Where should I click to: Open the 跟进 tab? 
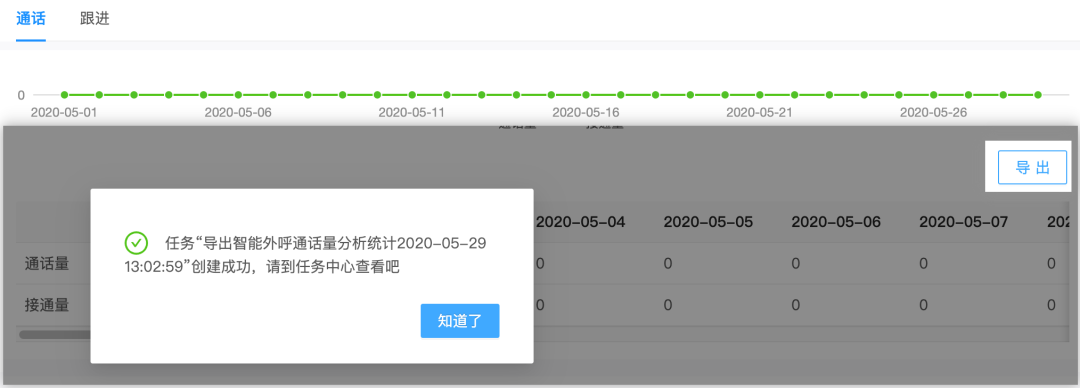pos(94,19)
